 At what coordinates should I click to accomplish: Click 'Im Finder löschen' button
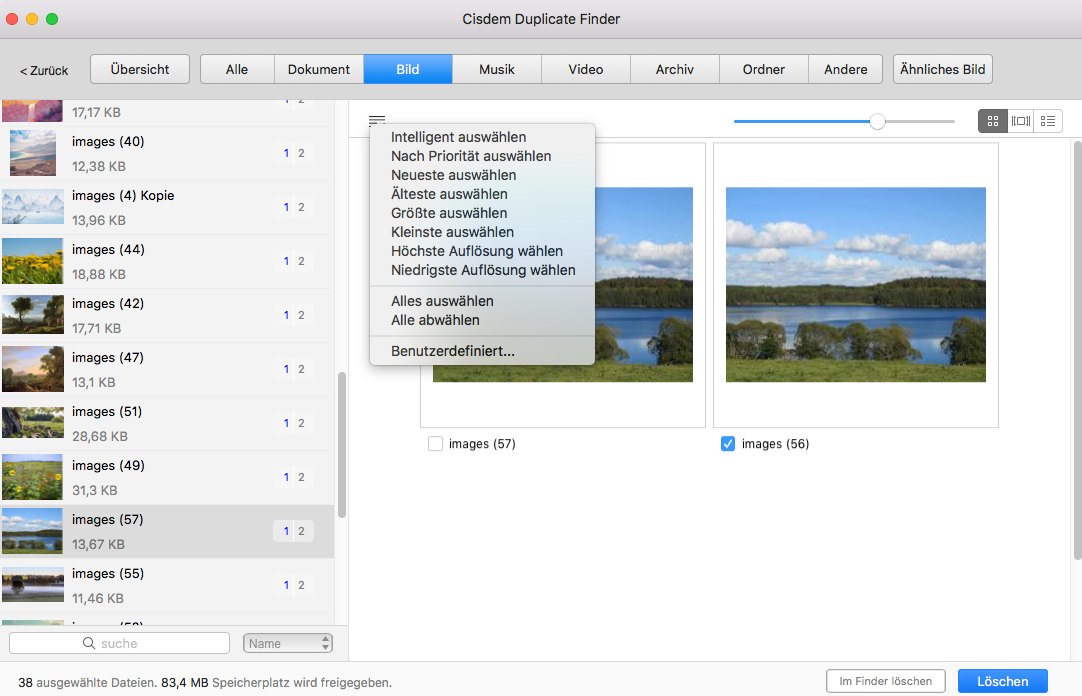pos(885,680)
